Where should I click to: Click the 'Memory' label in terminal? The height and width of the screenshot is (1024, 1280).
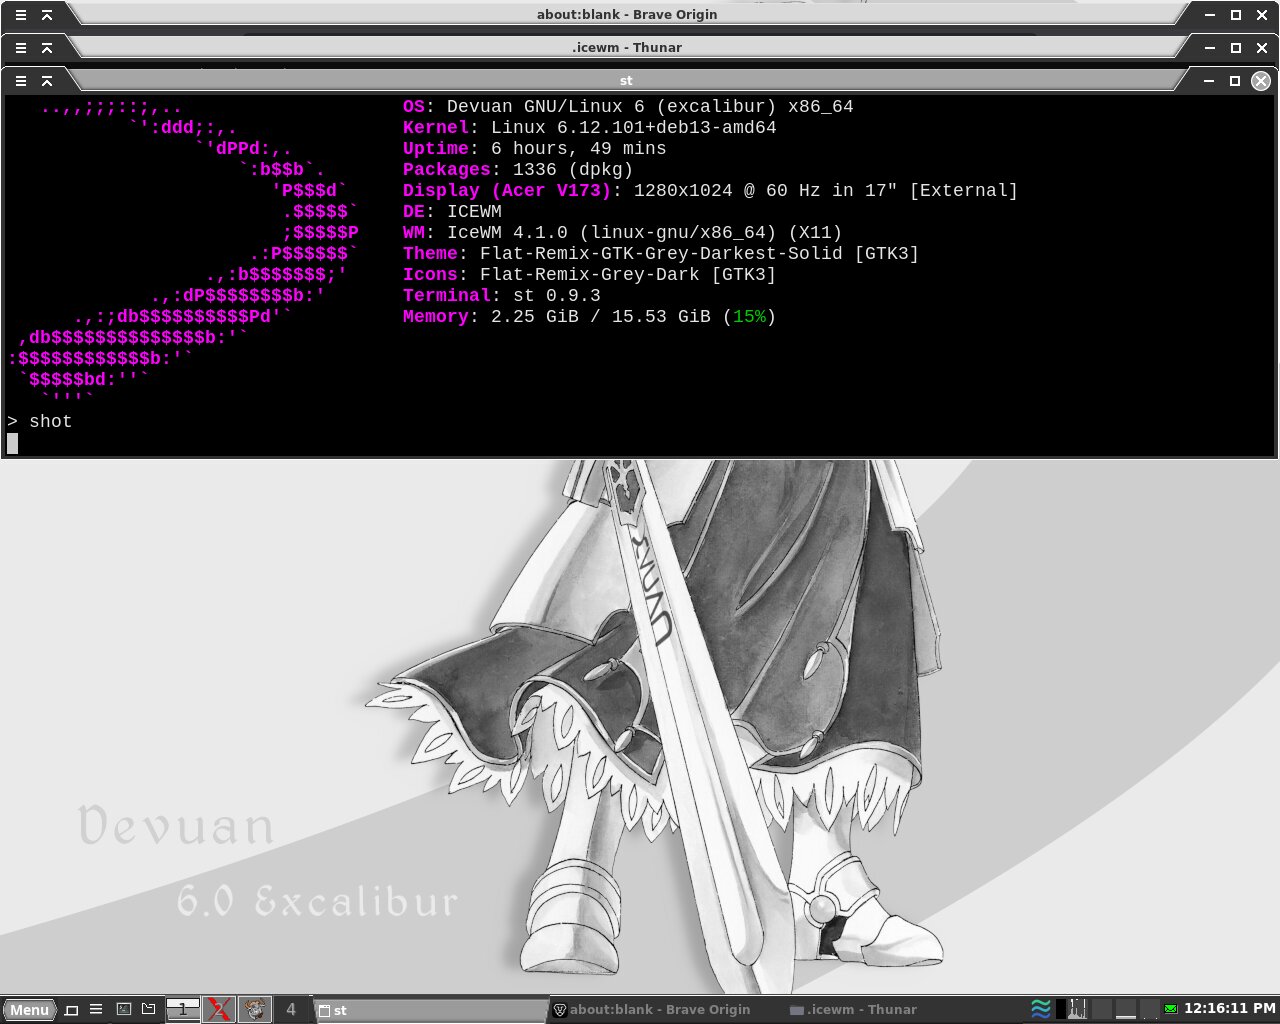tap(436, 317)
